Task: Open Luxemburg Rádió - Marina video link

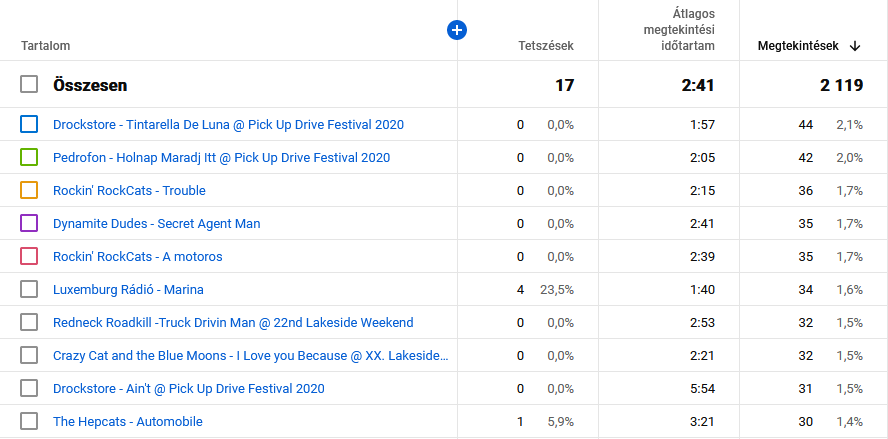Action: pyautogui.click(x=128, y=290)
